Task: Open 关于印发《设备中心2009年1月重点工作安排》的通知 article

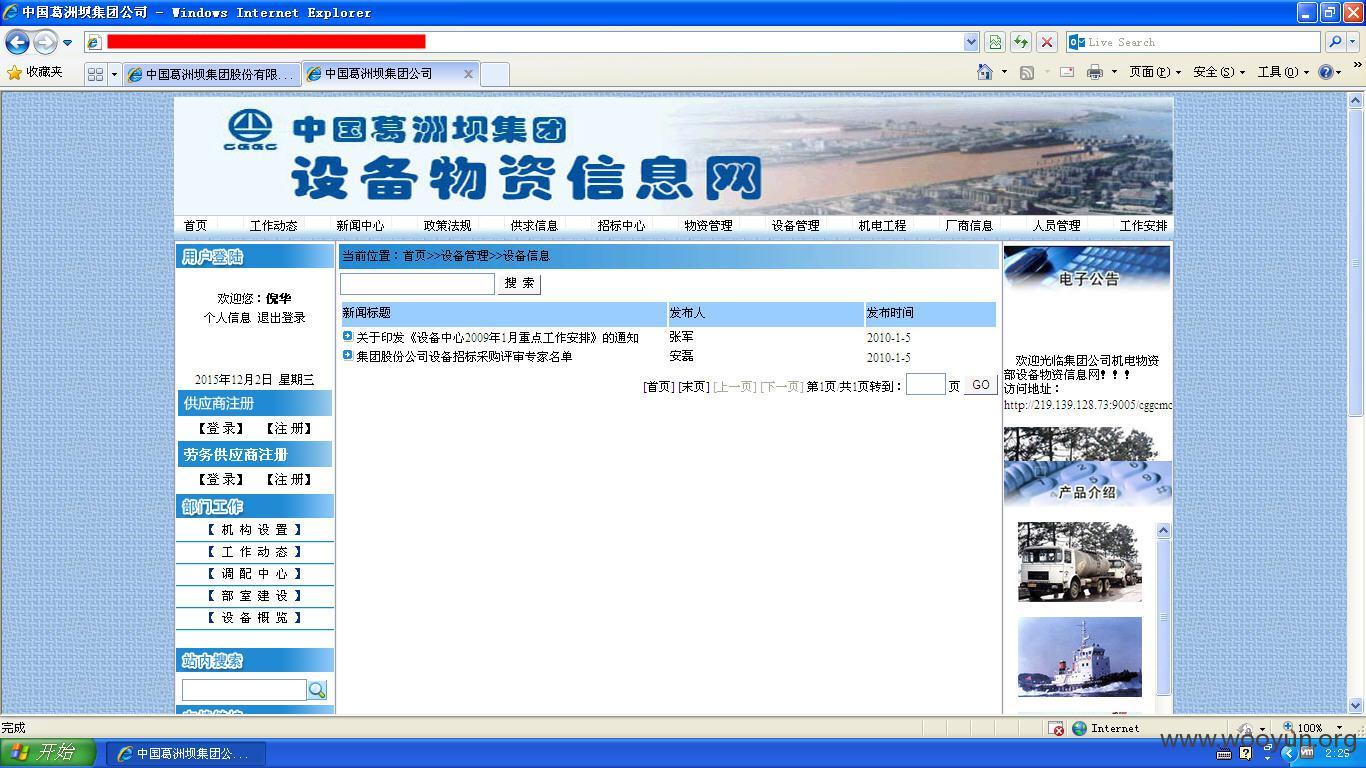Action: pos(497,338)
